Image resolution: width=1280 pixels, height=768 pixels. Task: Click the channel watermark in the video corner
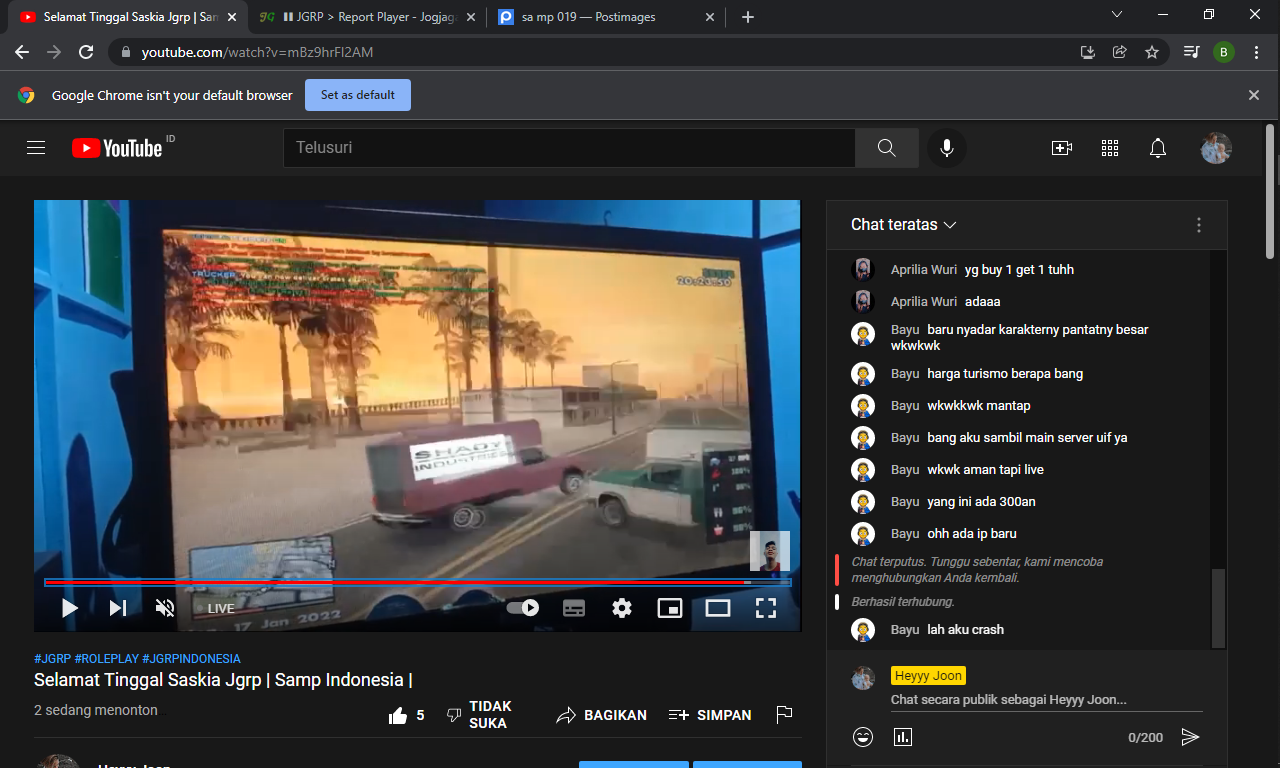pyautogui.click(x=770, y=551)
